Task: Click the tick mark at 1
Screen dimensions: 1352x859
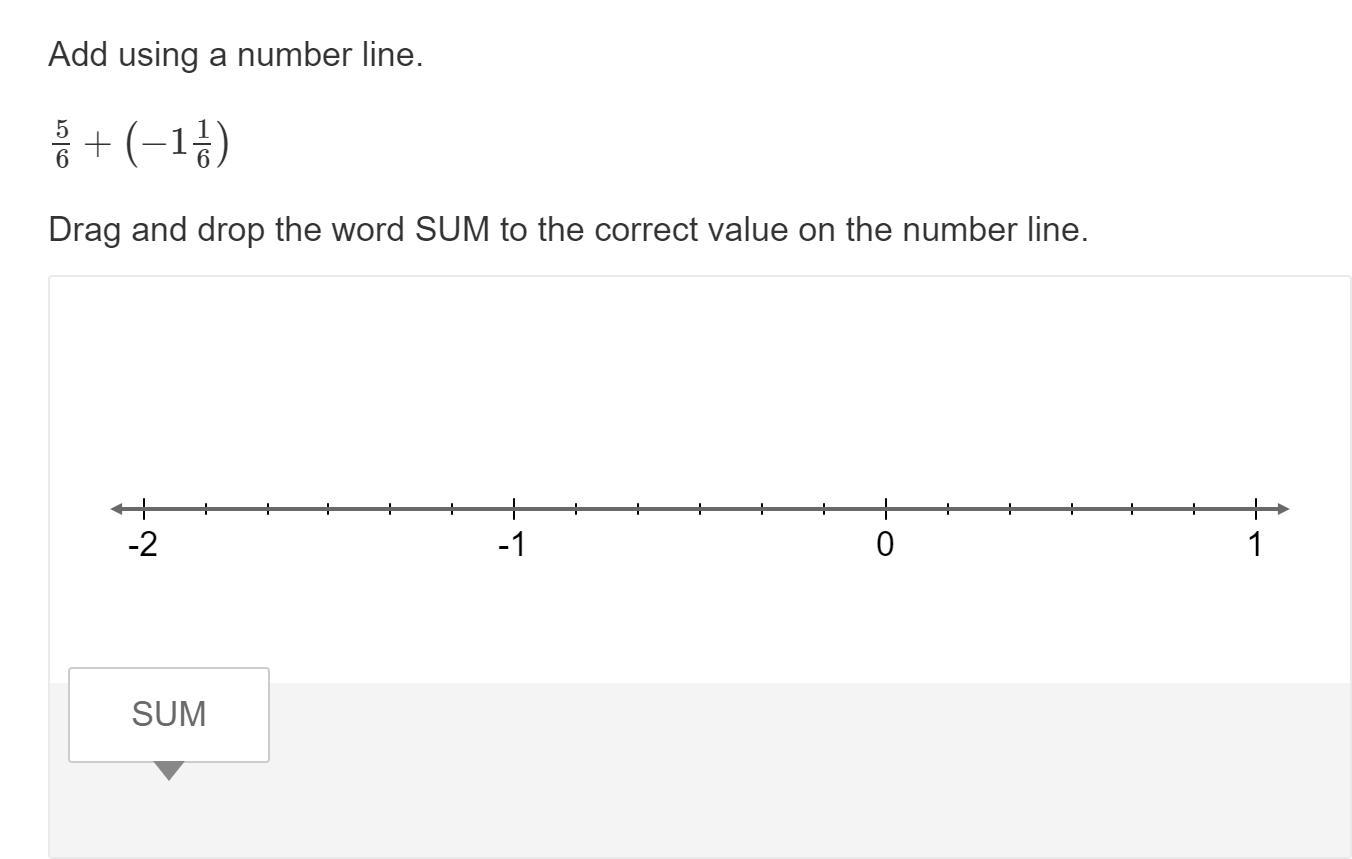Action: (x=1256, y=509)
